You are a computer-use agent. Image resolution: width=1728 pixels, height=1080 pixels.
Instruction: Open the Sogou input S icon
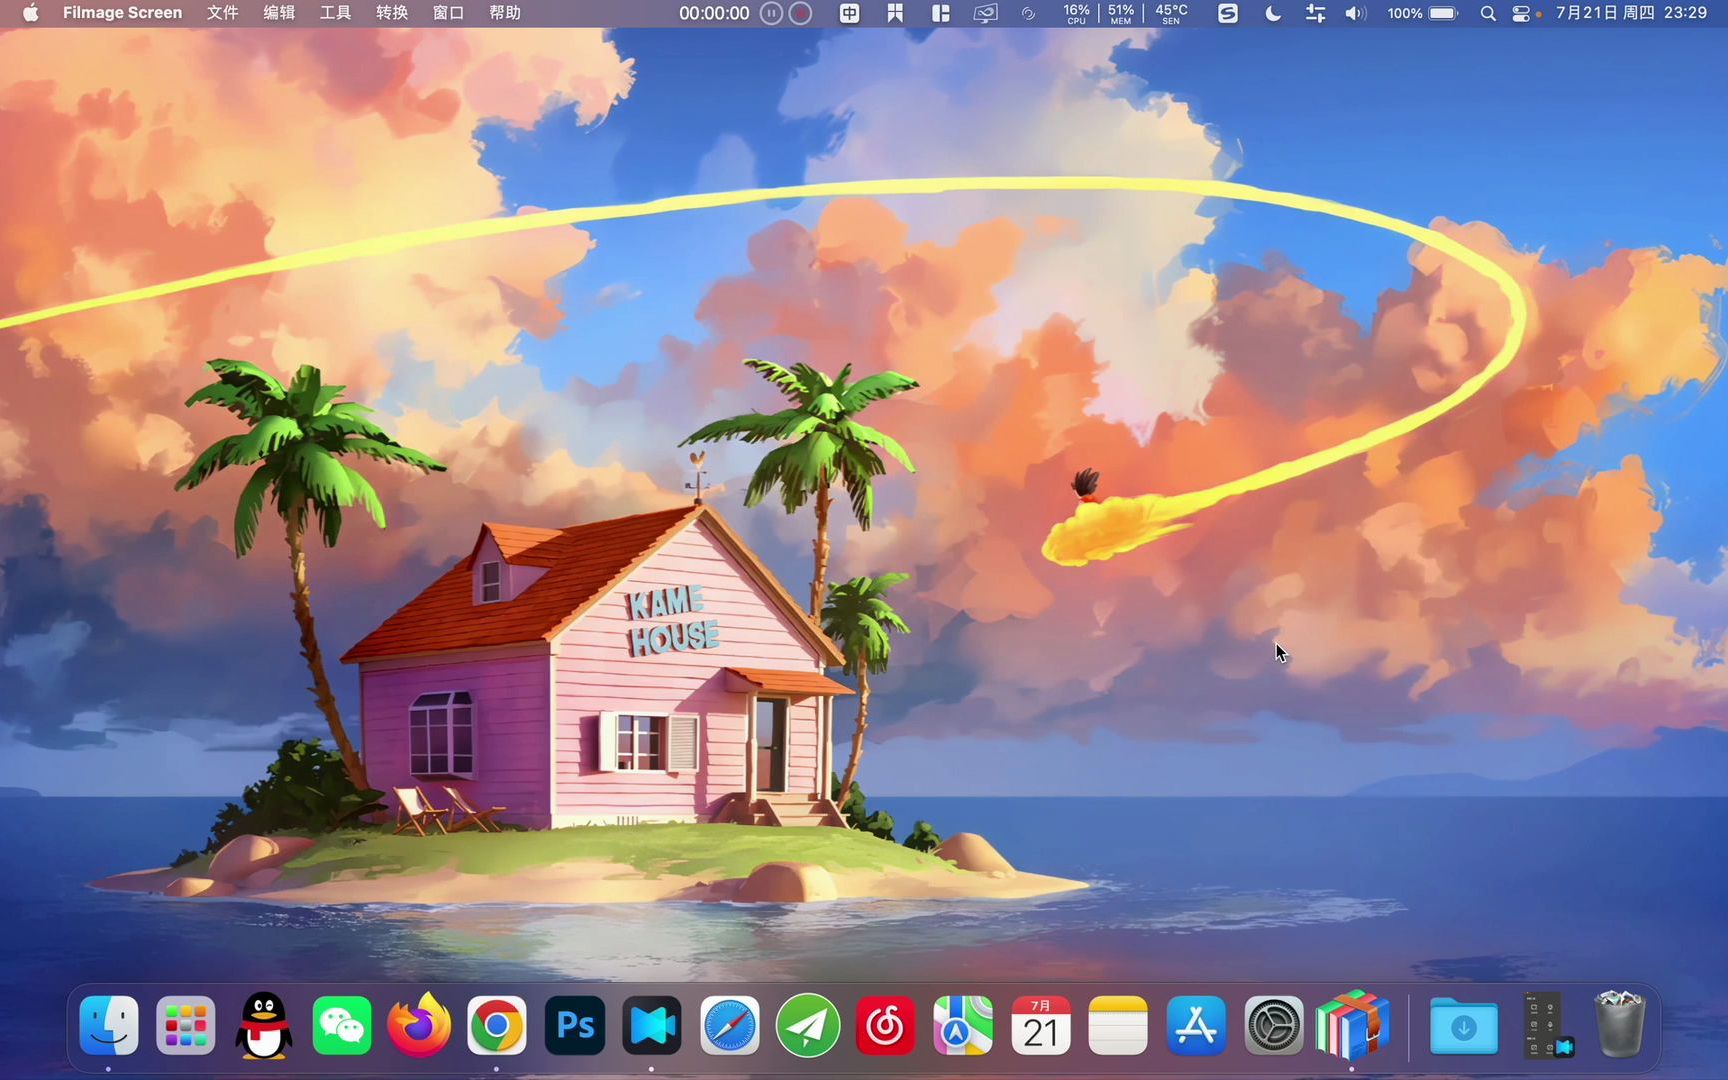point(1228,13)
